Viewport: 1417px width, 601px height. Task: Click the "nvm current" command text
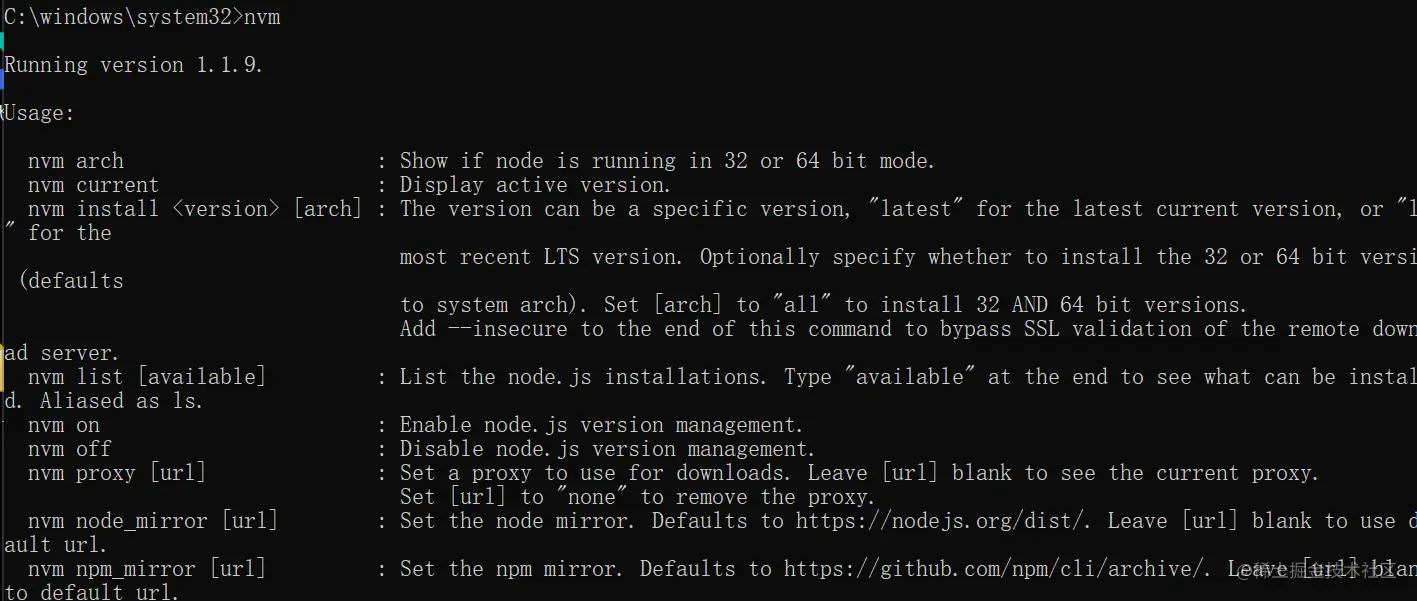(93, 185)
